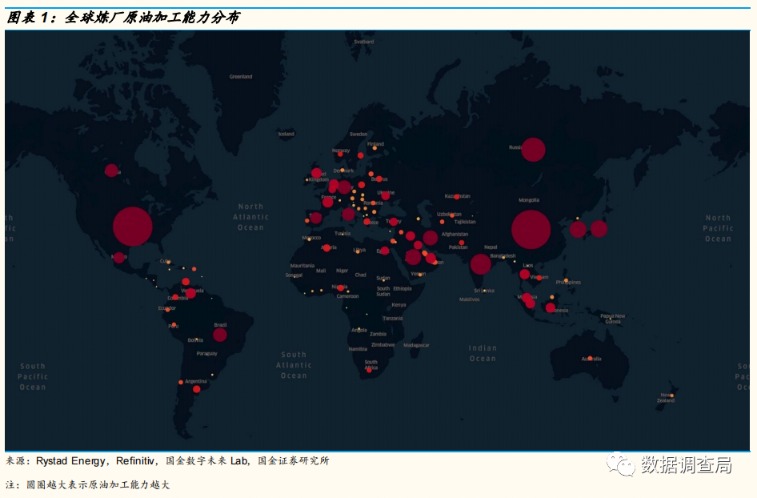Click the 数据调查局 watermark text
This screenshot has height=498, width=757.
pyautogui.click(x=687, y=465)
